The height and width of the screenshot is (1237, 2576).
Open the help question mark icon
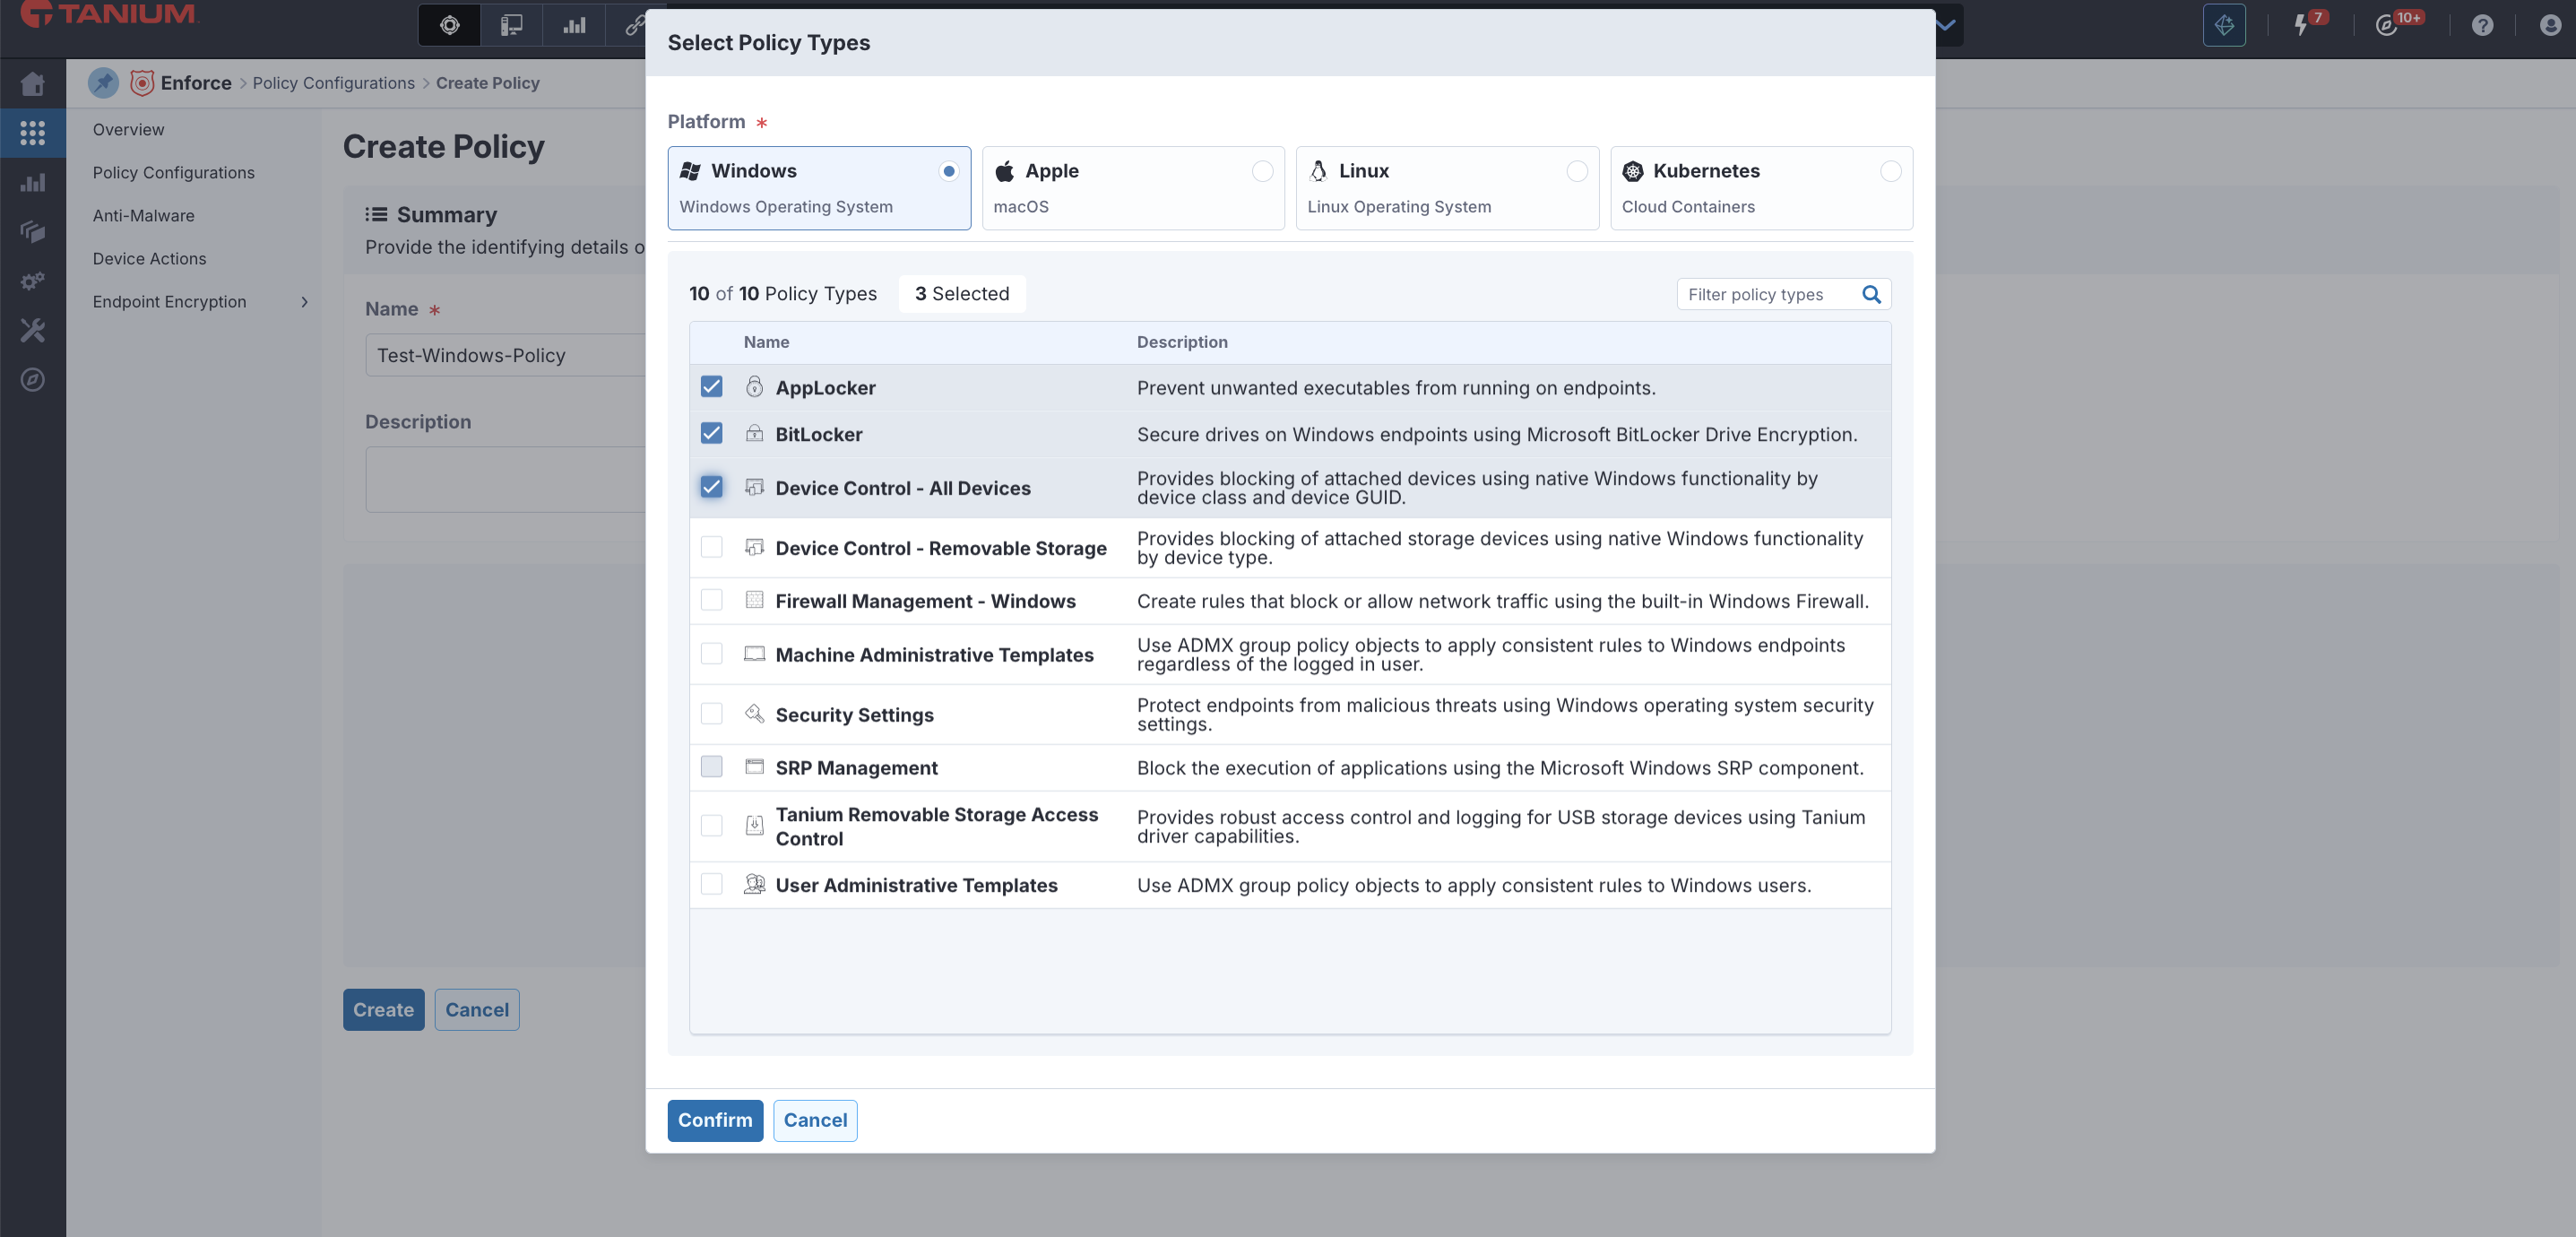tap(2482, 25)
